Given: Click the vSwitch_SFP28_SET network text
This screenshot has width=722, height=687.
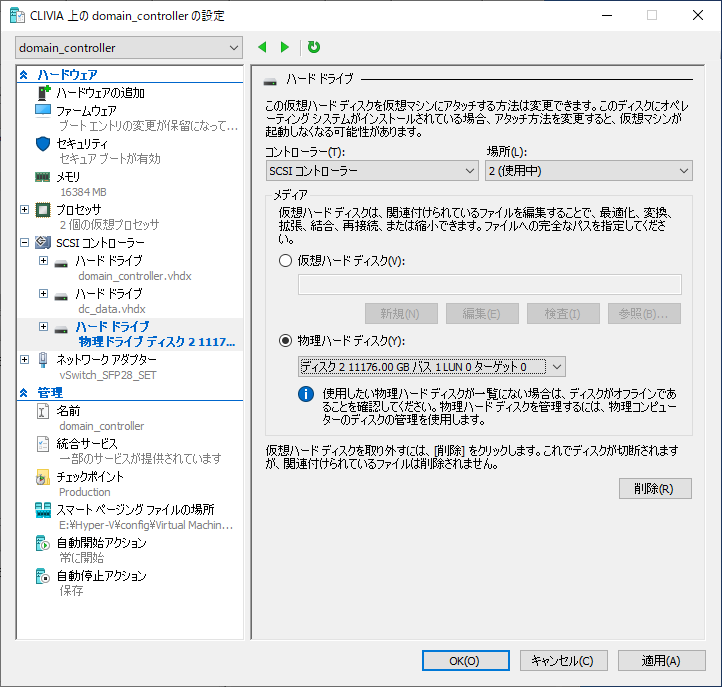Looking at the screenshot, I should pos(108,375).
